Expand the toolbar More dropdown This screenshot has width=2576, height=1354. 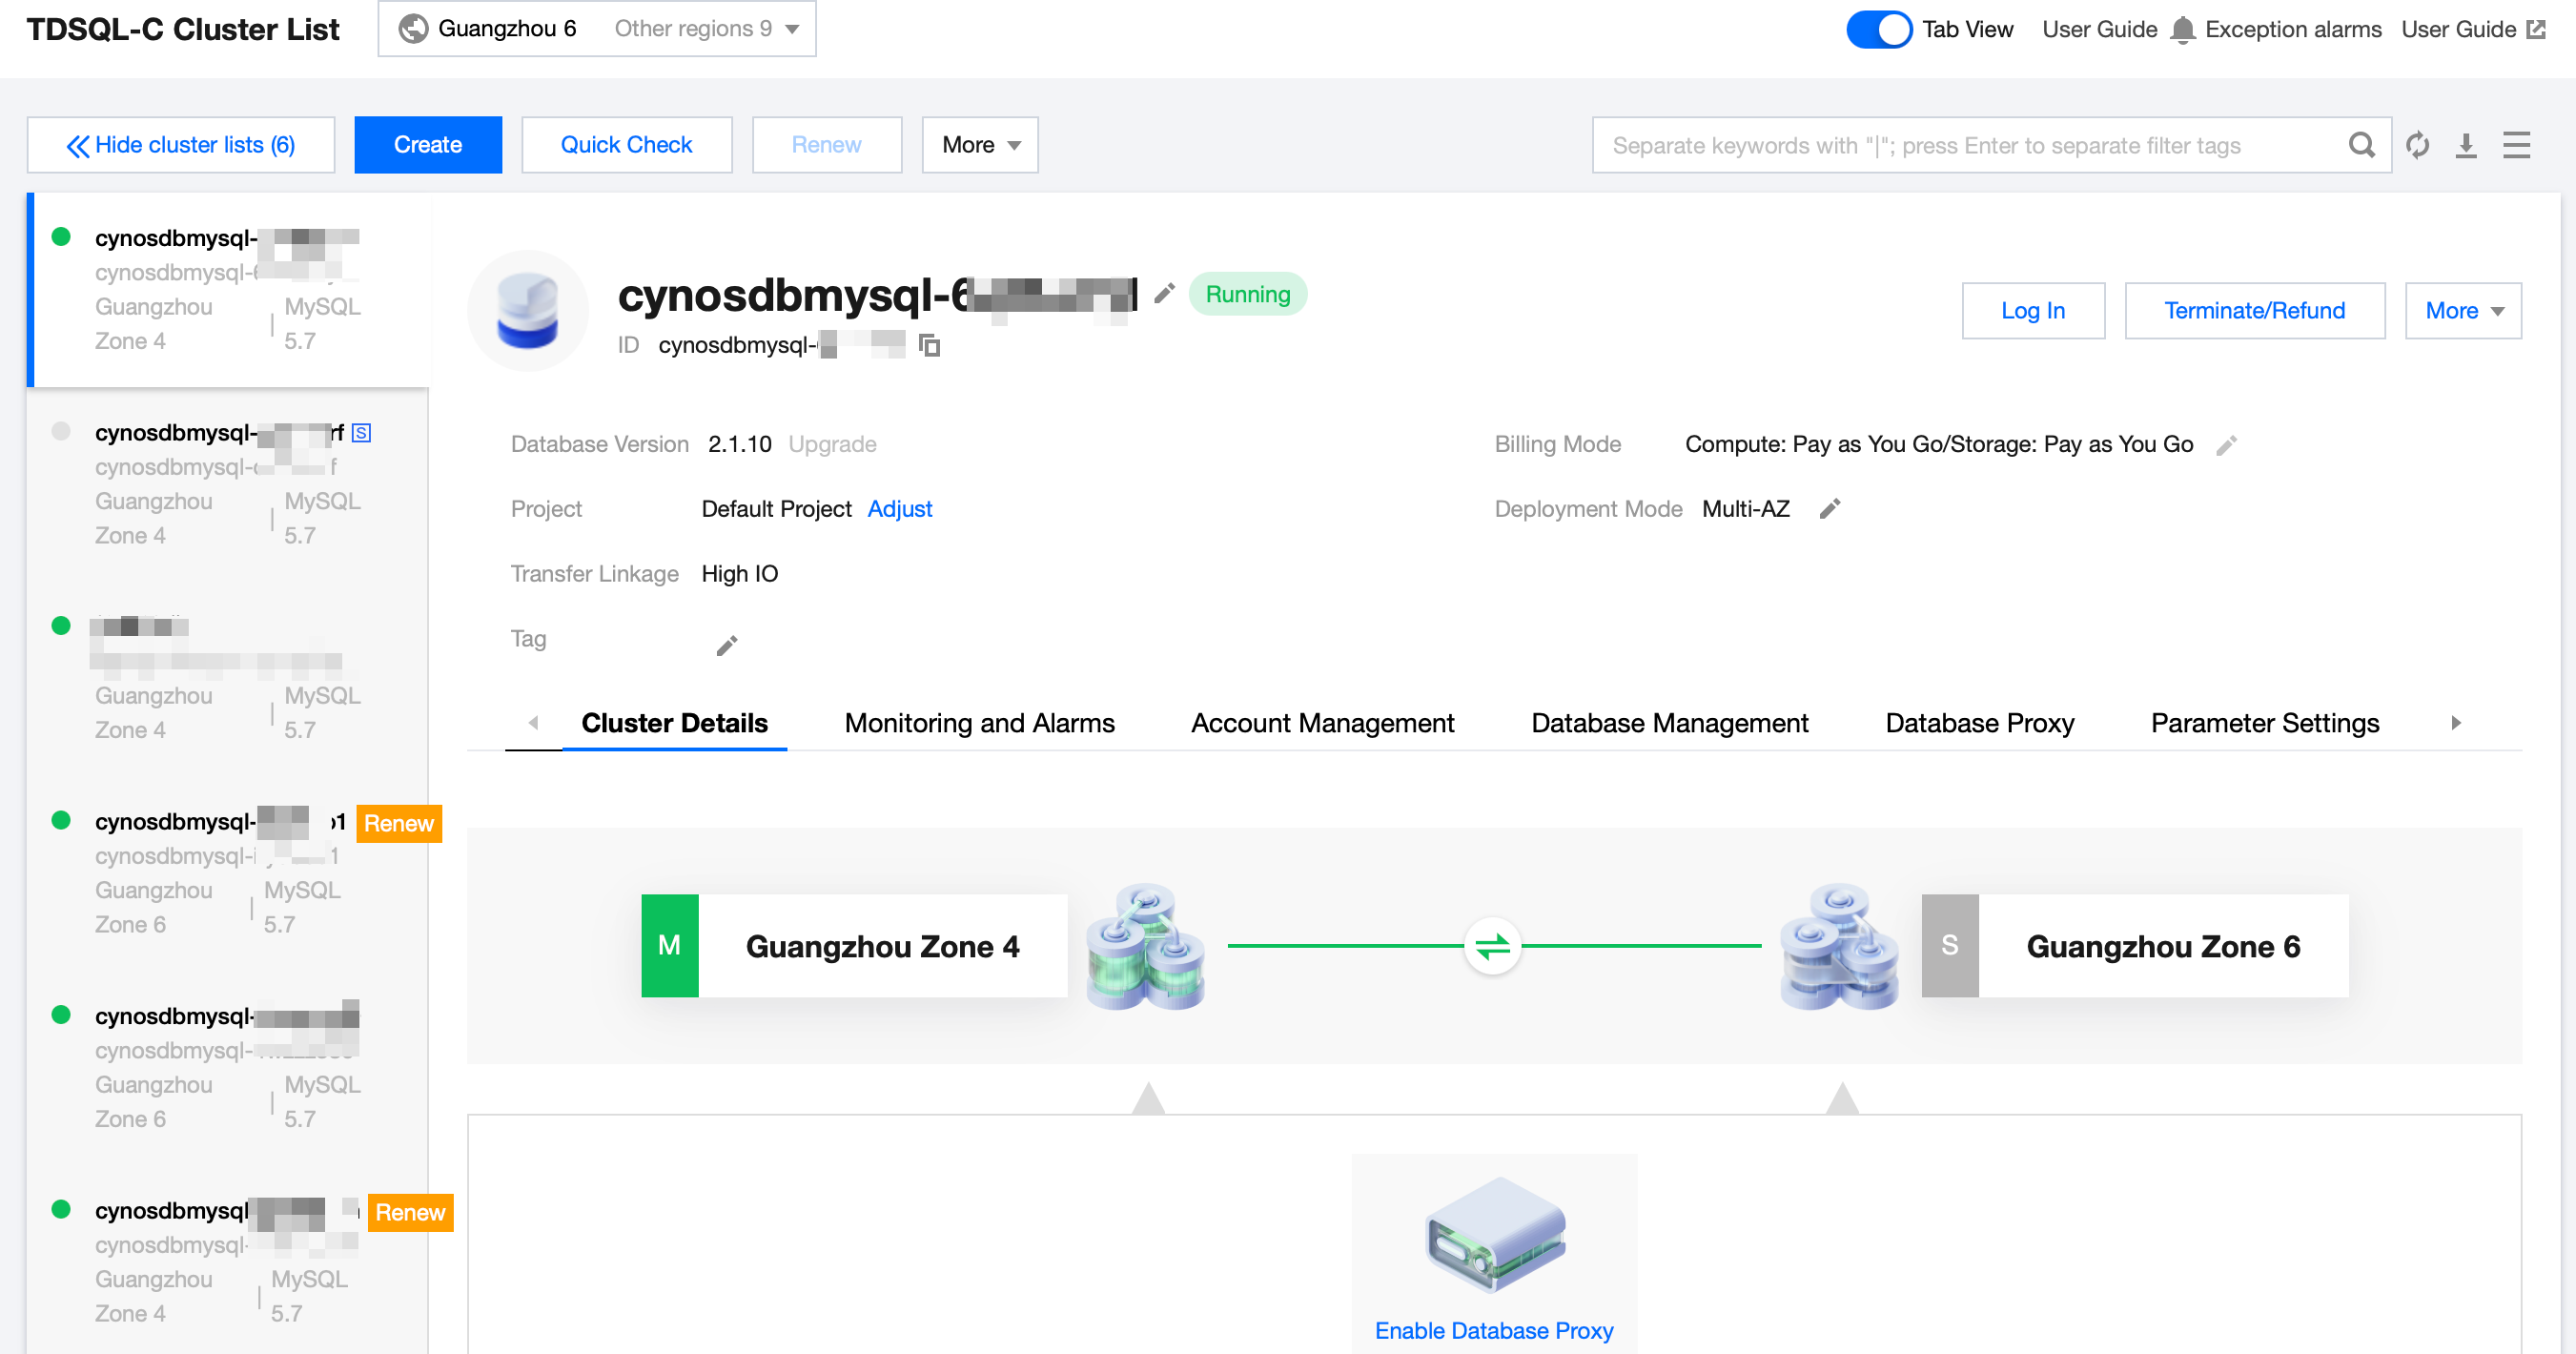click(x=979, y=145)
